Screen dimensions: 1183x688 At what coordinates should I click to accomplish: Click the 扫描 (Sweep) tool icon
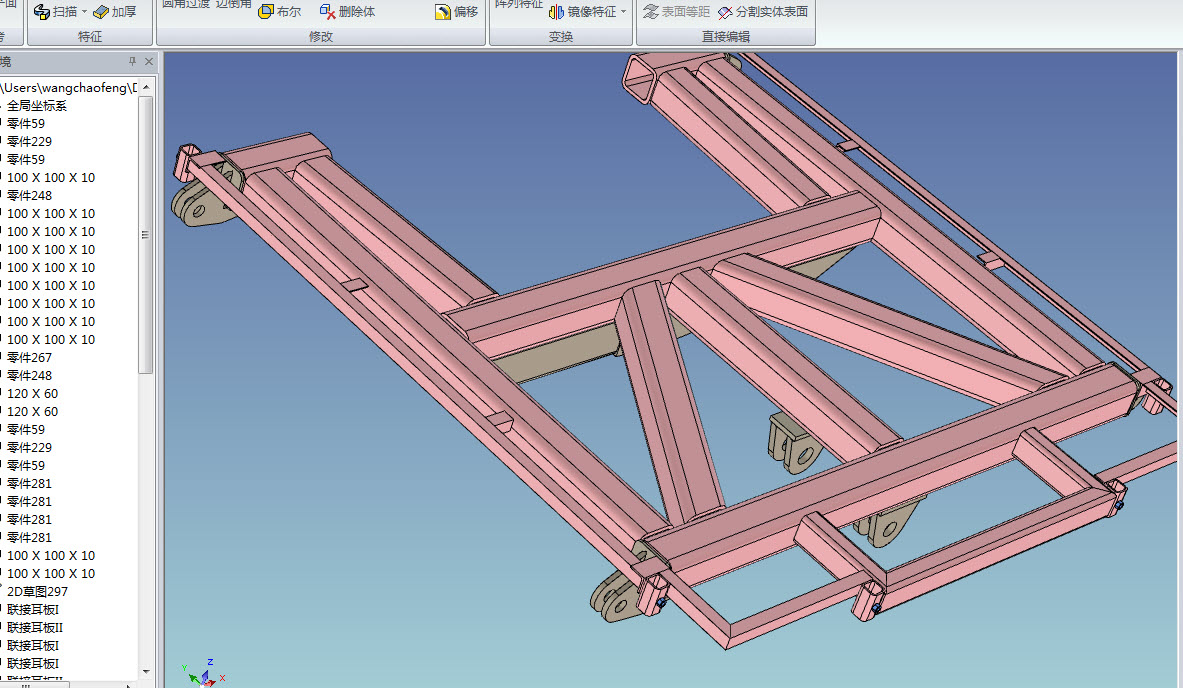[42, 12]
